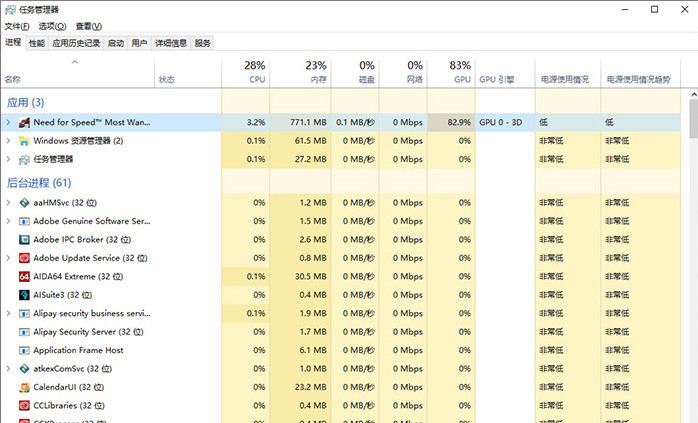Open the 详细信息 tab
Image resolution: width=698 pixels, height=423 pixels.
pos(170,44)
